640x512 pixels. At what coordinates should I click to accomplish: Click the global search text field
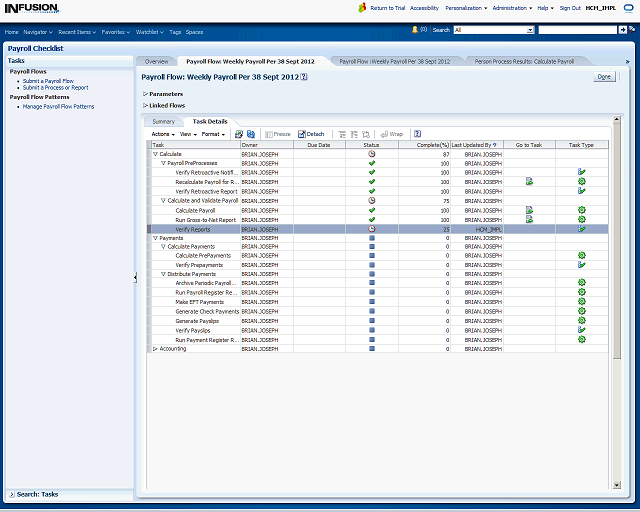point(577,30)
